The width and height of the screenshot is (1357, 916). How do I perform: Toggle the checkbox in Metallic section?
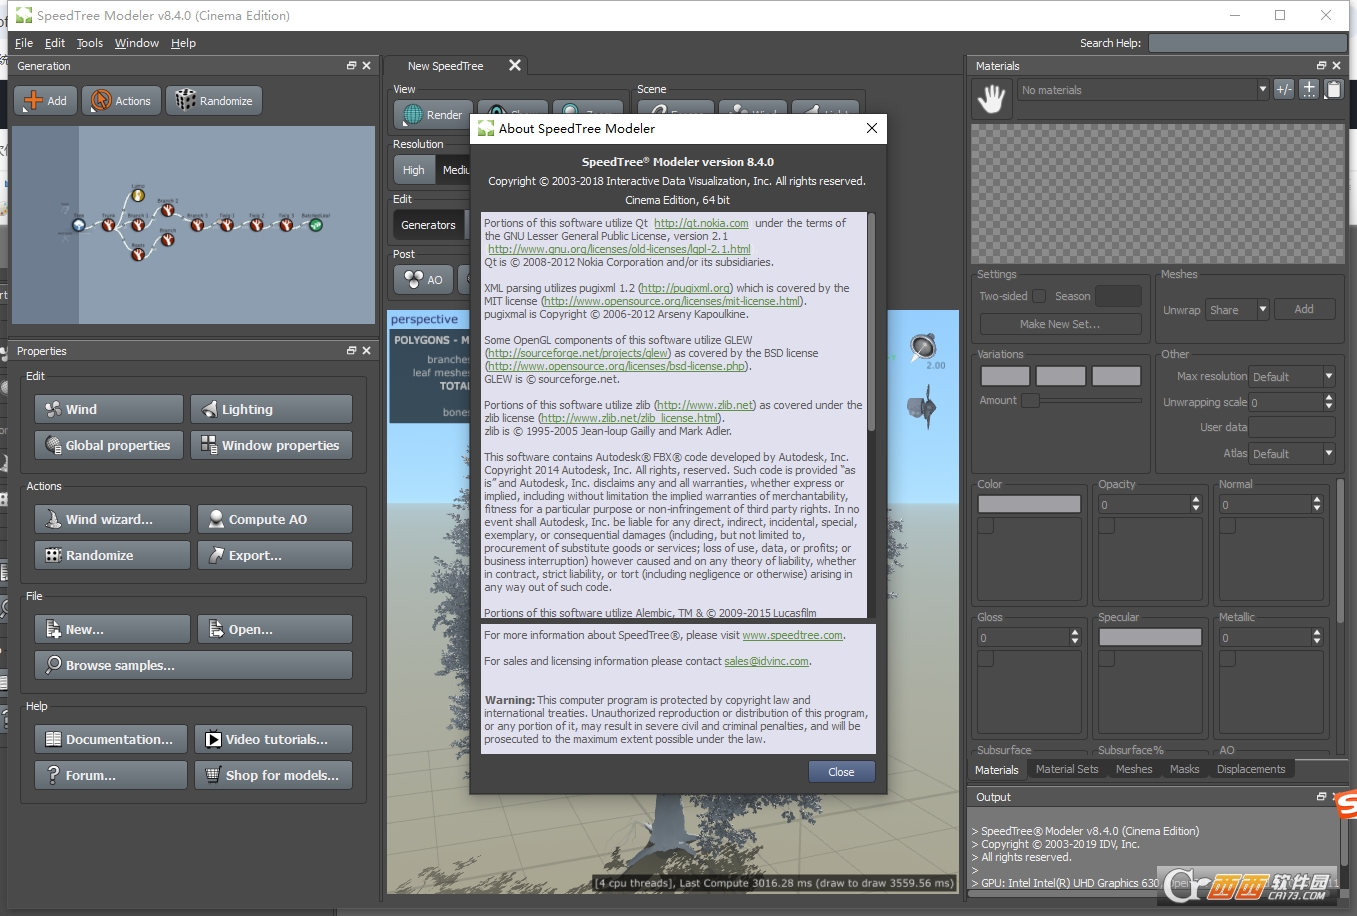[x=1228, y=659]
